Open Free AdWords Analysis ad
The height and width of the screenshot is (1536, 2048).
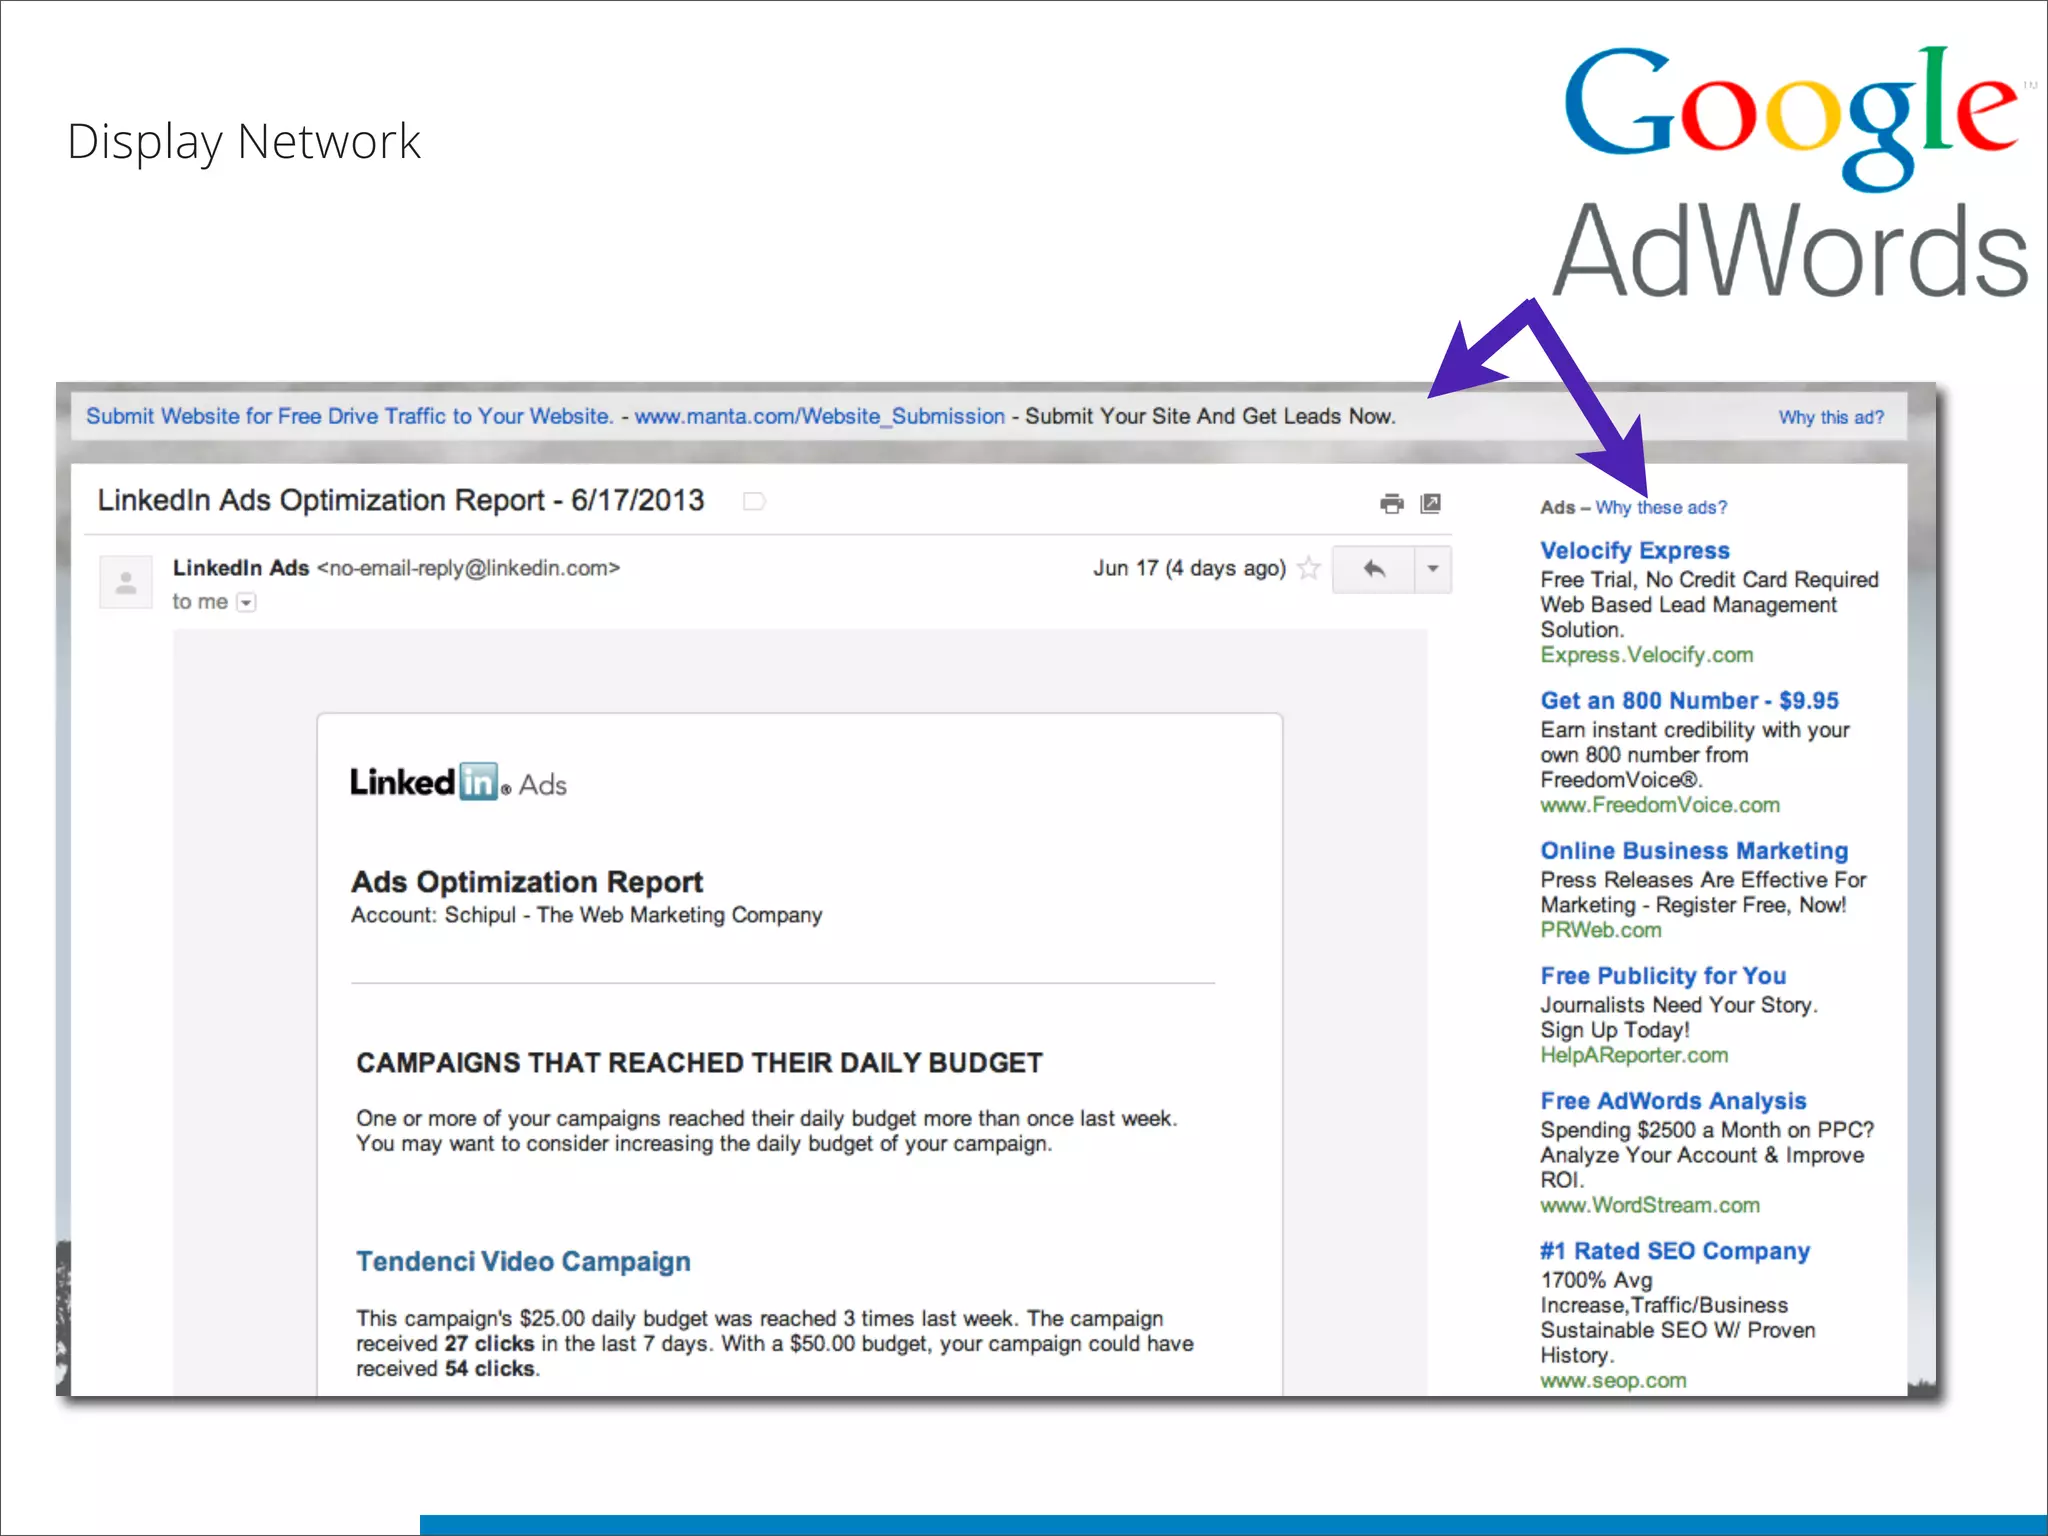click(1673, 1101)
